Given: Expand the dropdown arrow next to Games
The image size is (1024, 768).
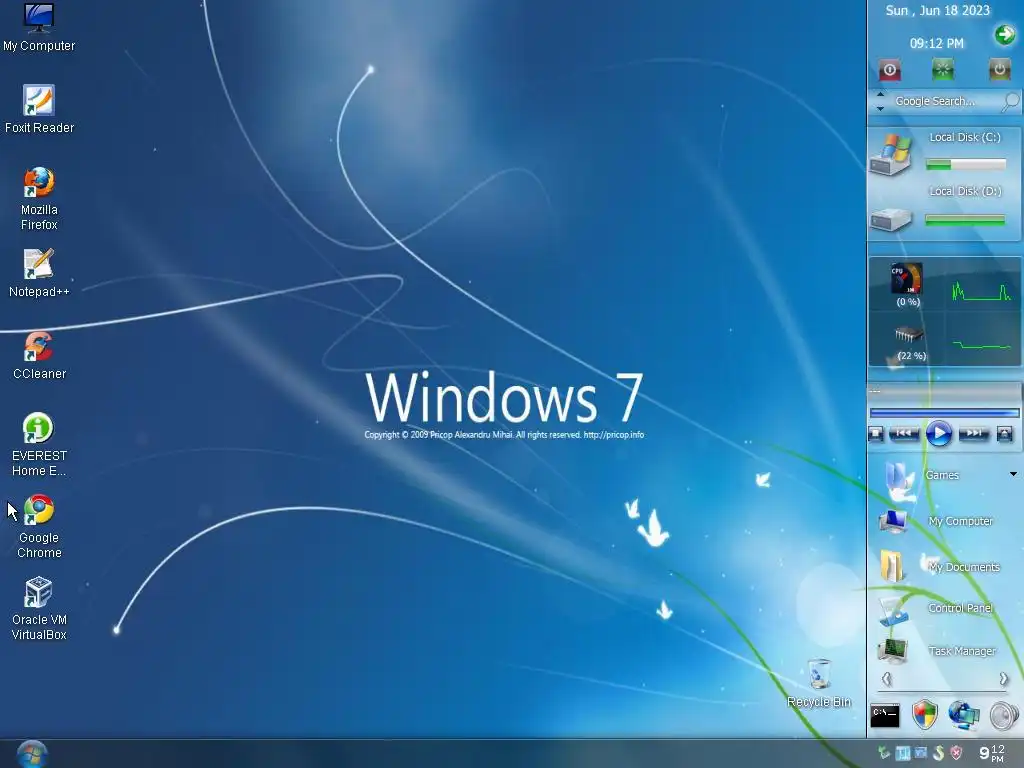Looking at the screenshot, I should tap(1013, 474).
